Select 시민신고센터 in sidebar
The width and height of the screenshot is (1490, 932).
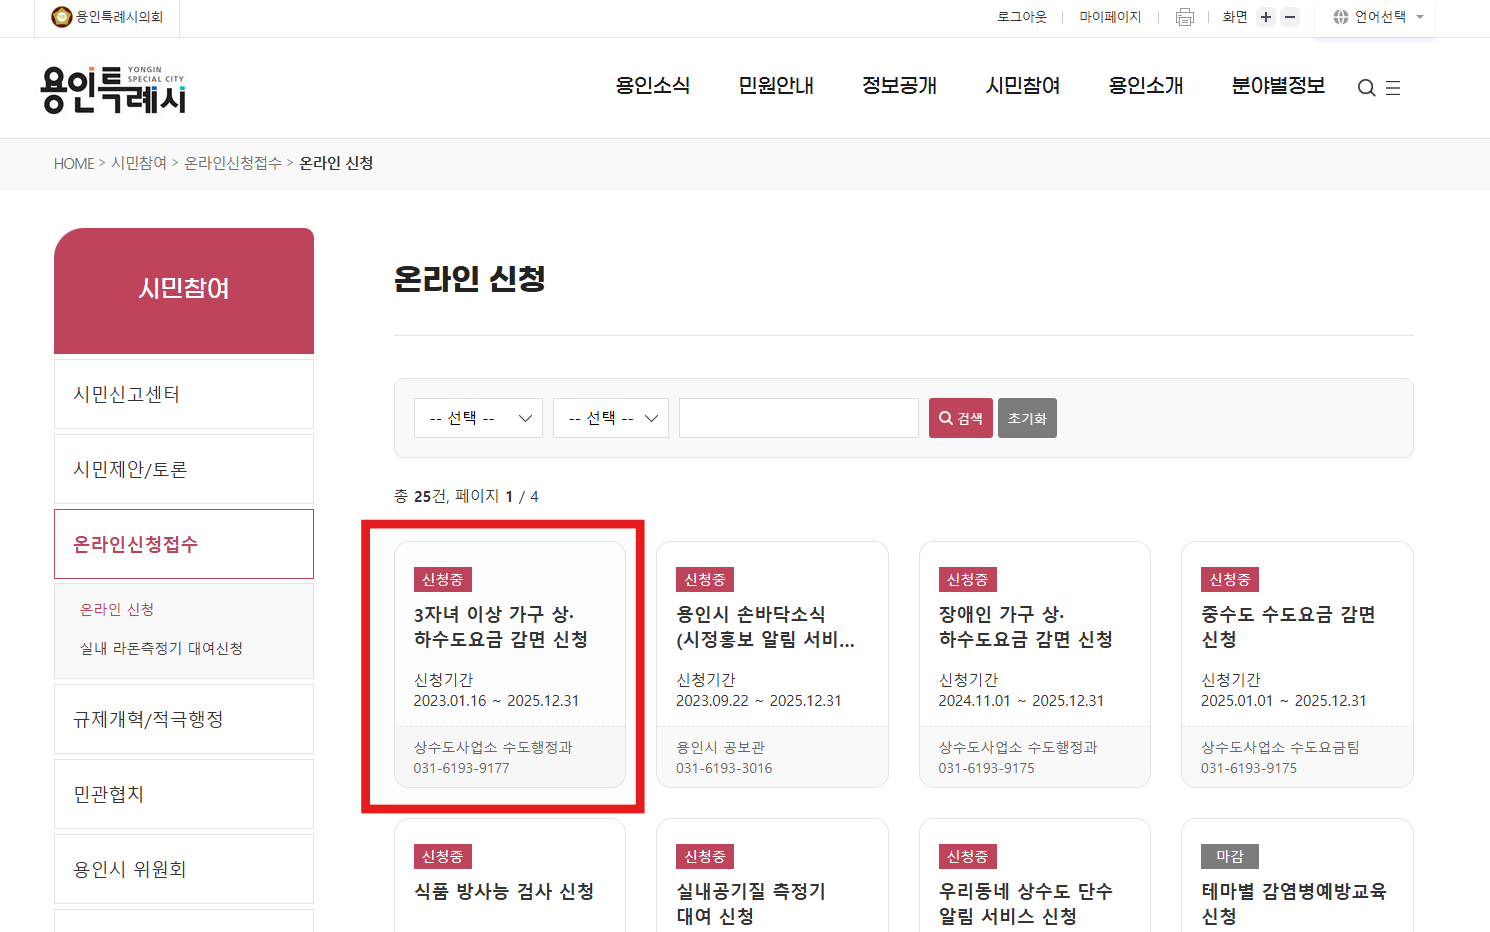[184, 394]
